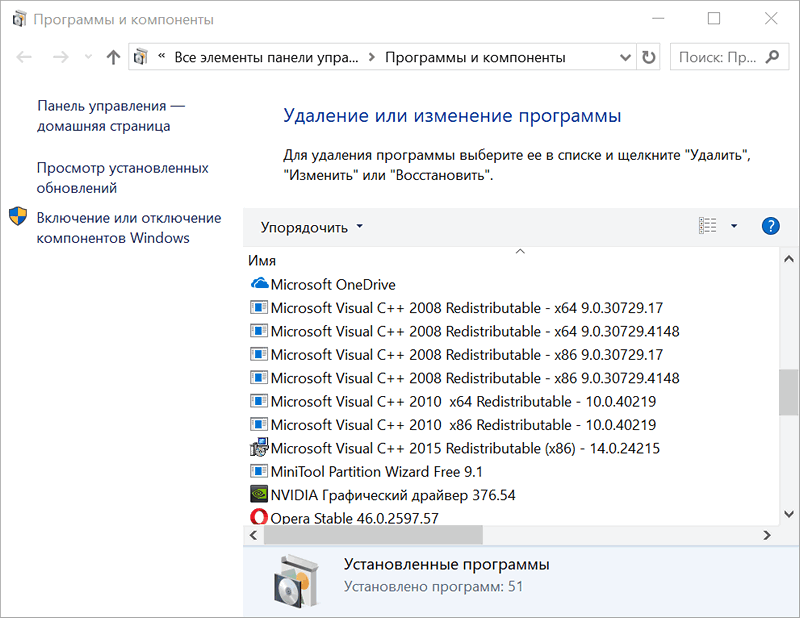
Task: Click the search magnifier icon
Action: [x=772, y=57]
